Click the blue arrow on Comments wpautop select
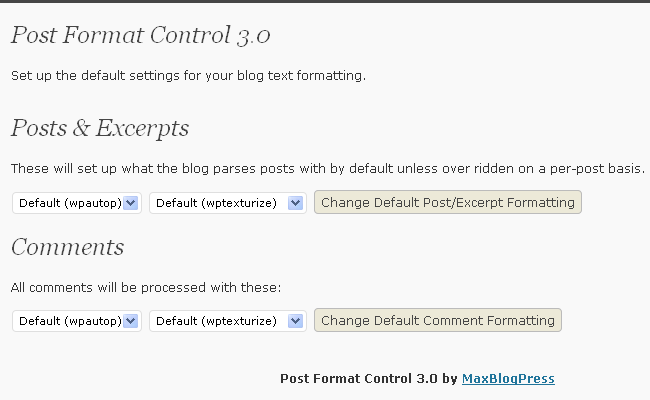 pos(131,321)
